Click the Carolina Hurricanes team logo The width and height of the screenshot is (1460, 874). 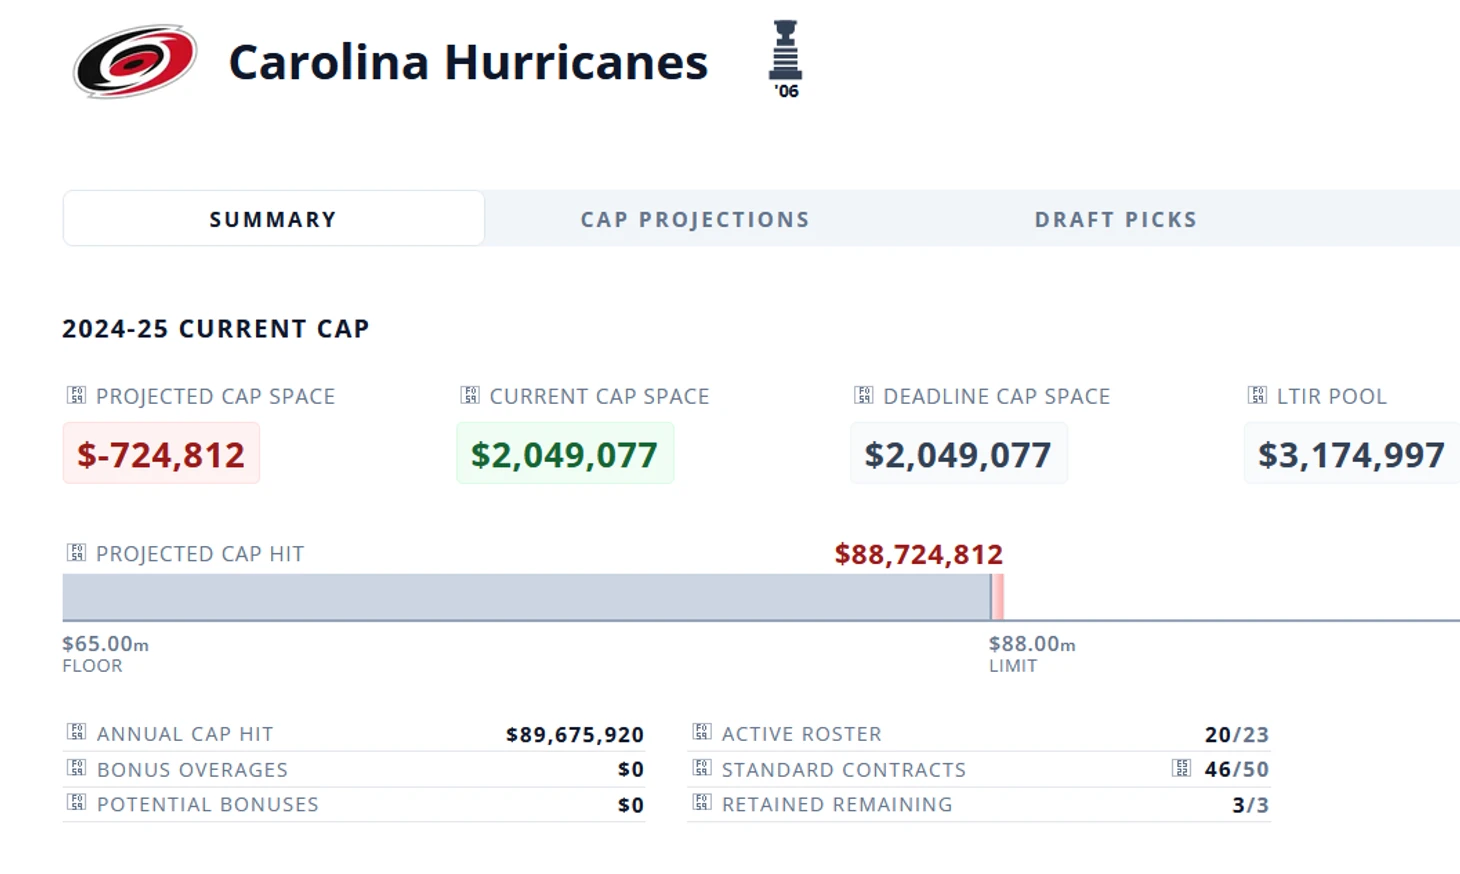point(134,61)
